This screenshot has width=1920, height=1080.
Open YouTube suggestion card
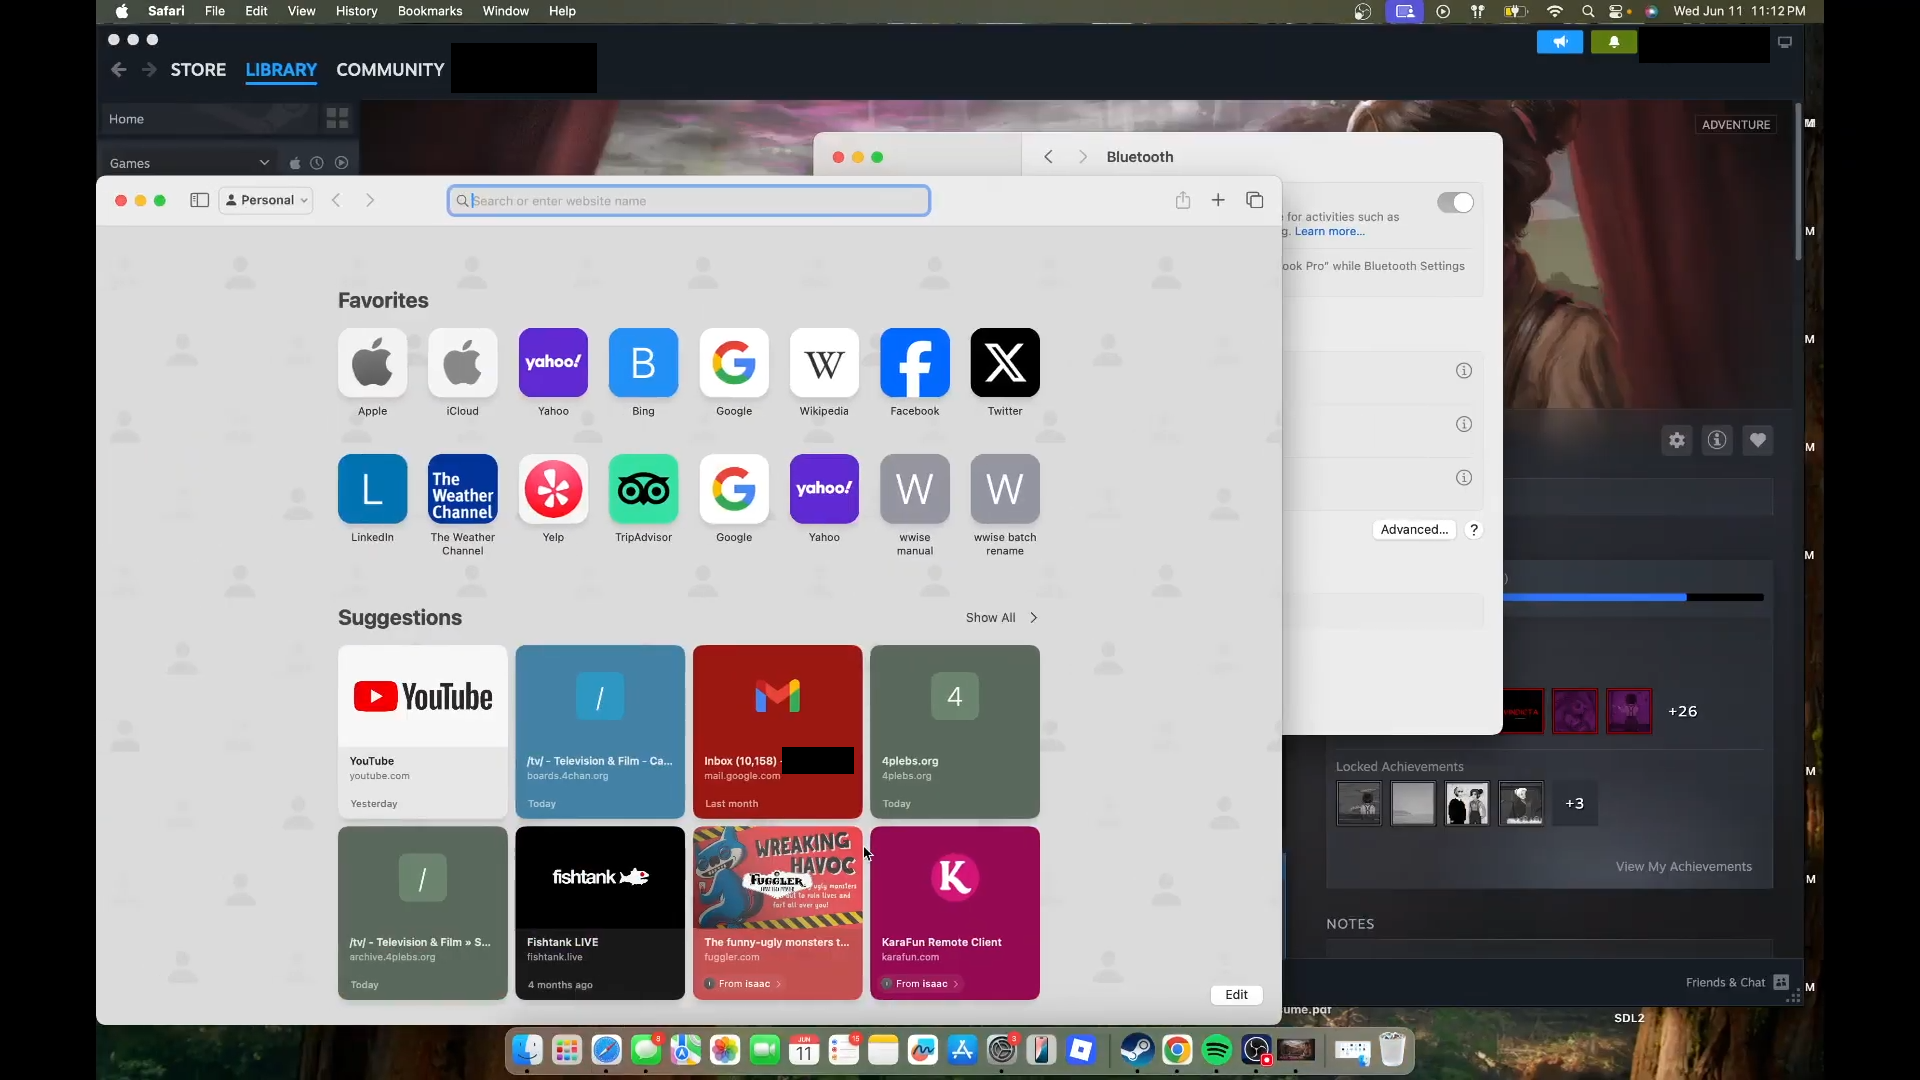click(x=423, y=732)
